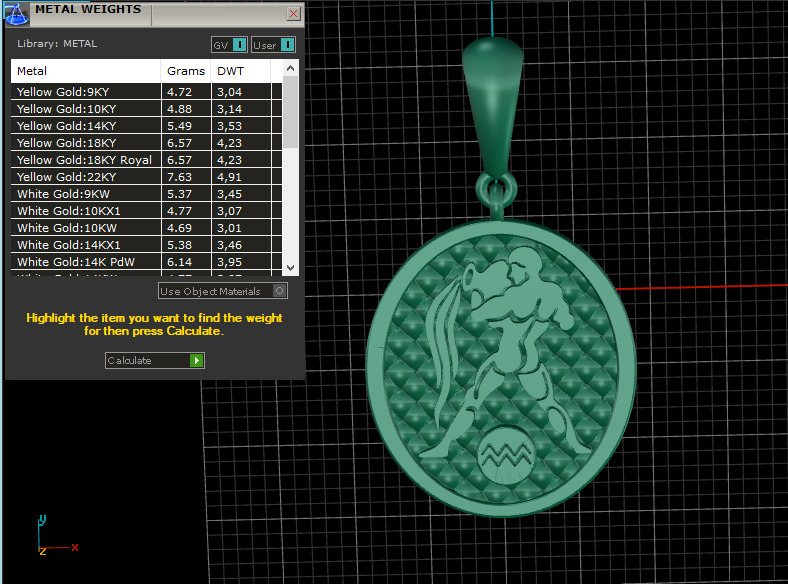Click the 7.63 grams value
The image size is (788, 584).
point(179,177)
